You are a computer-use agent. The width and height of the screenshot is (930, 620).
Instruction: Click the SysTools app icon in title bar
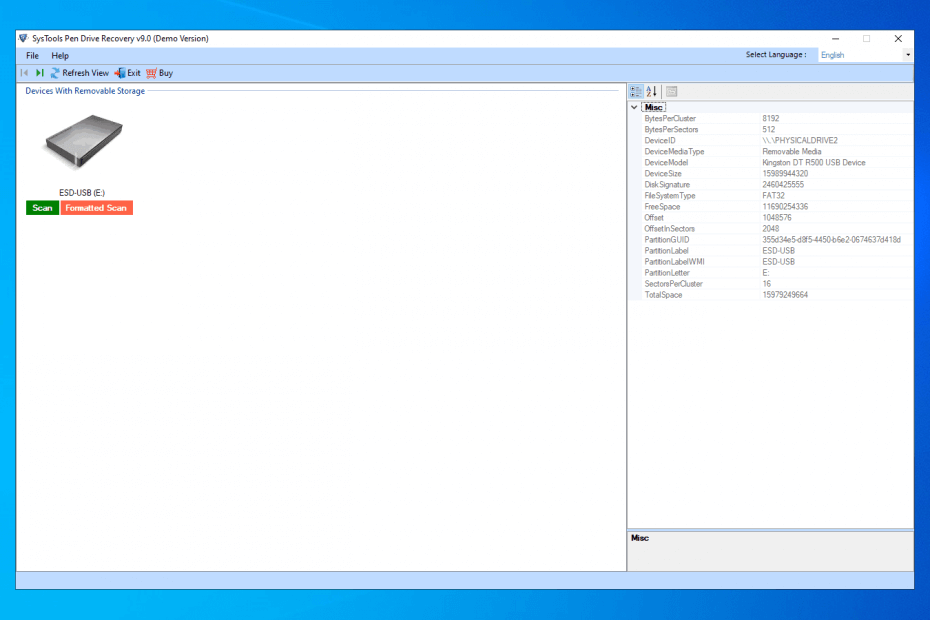pos(24,39)
